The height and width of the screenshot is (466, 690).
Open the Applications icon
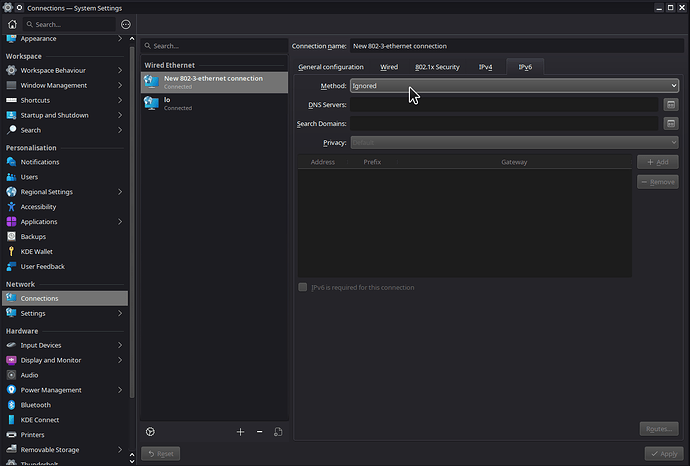(11, 222)
